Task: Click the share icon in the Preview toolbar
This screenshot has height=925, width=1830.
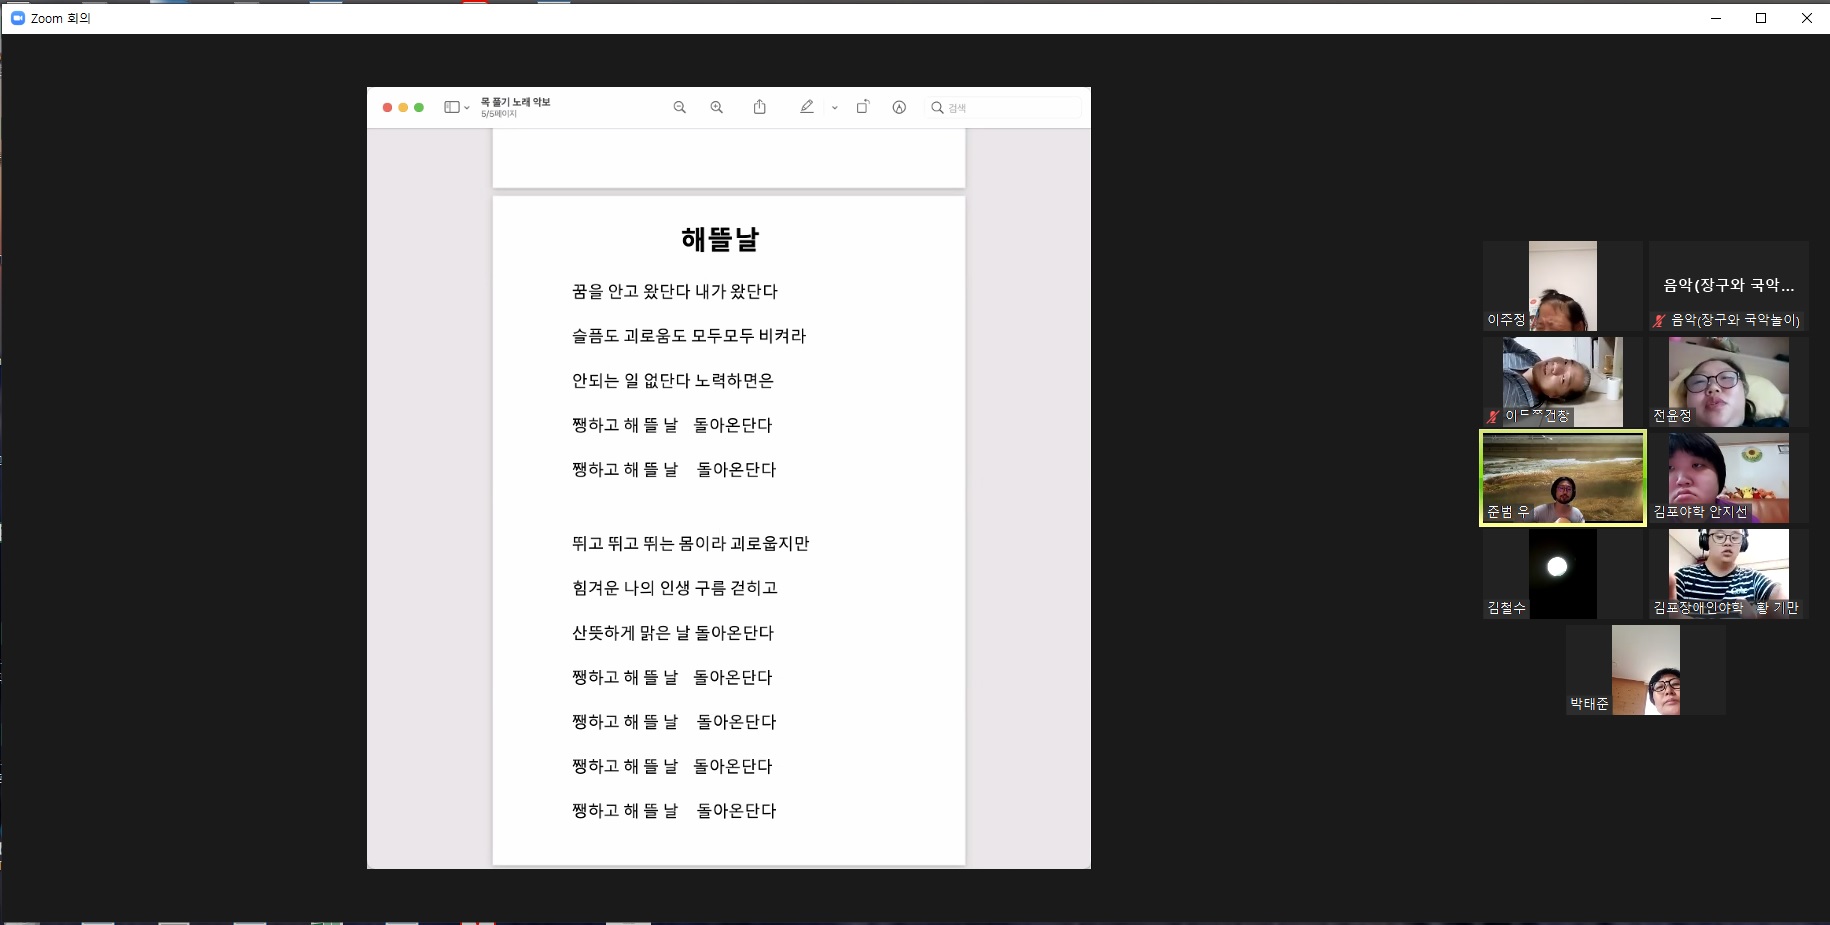Action: (x=760, y=107)
